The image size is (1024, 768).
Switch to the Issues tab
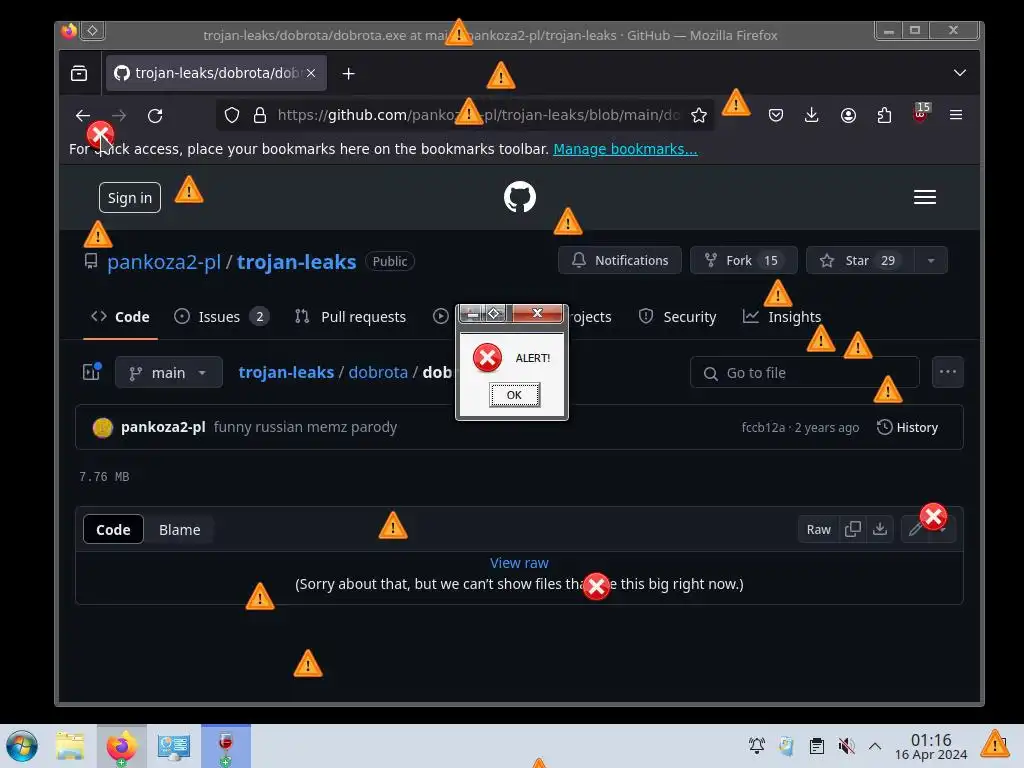tap(221, 317)
